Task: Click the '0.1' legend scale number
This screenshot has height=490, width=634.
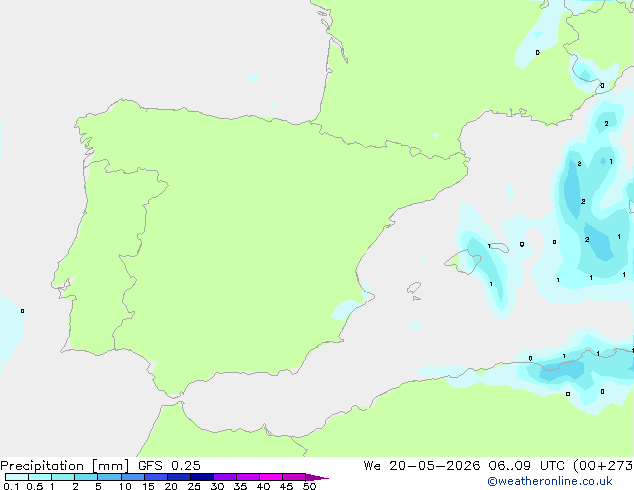Action: click(x=11, y=486)
